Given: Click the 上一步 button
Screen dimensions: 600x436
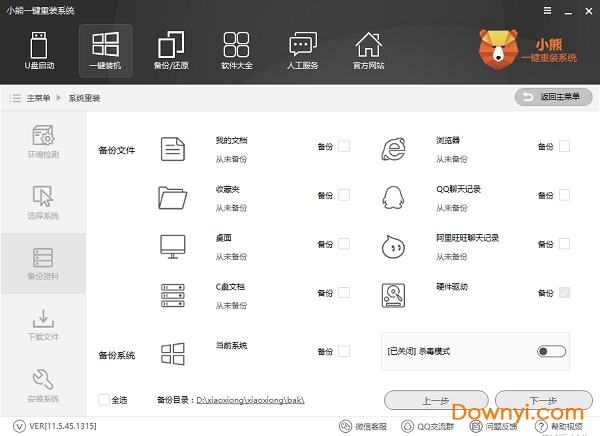Looking at the screenshot, I should tap(433, 399).
